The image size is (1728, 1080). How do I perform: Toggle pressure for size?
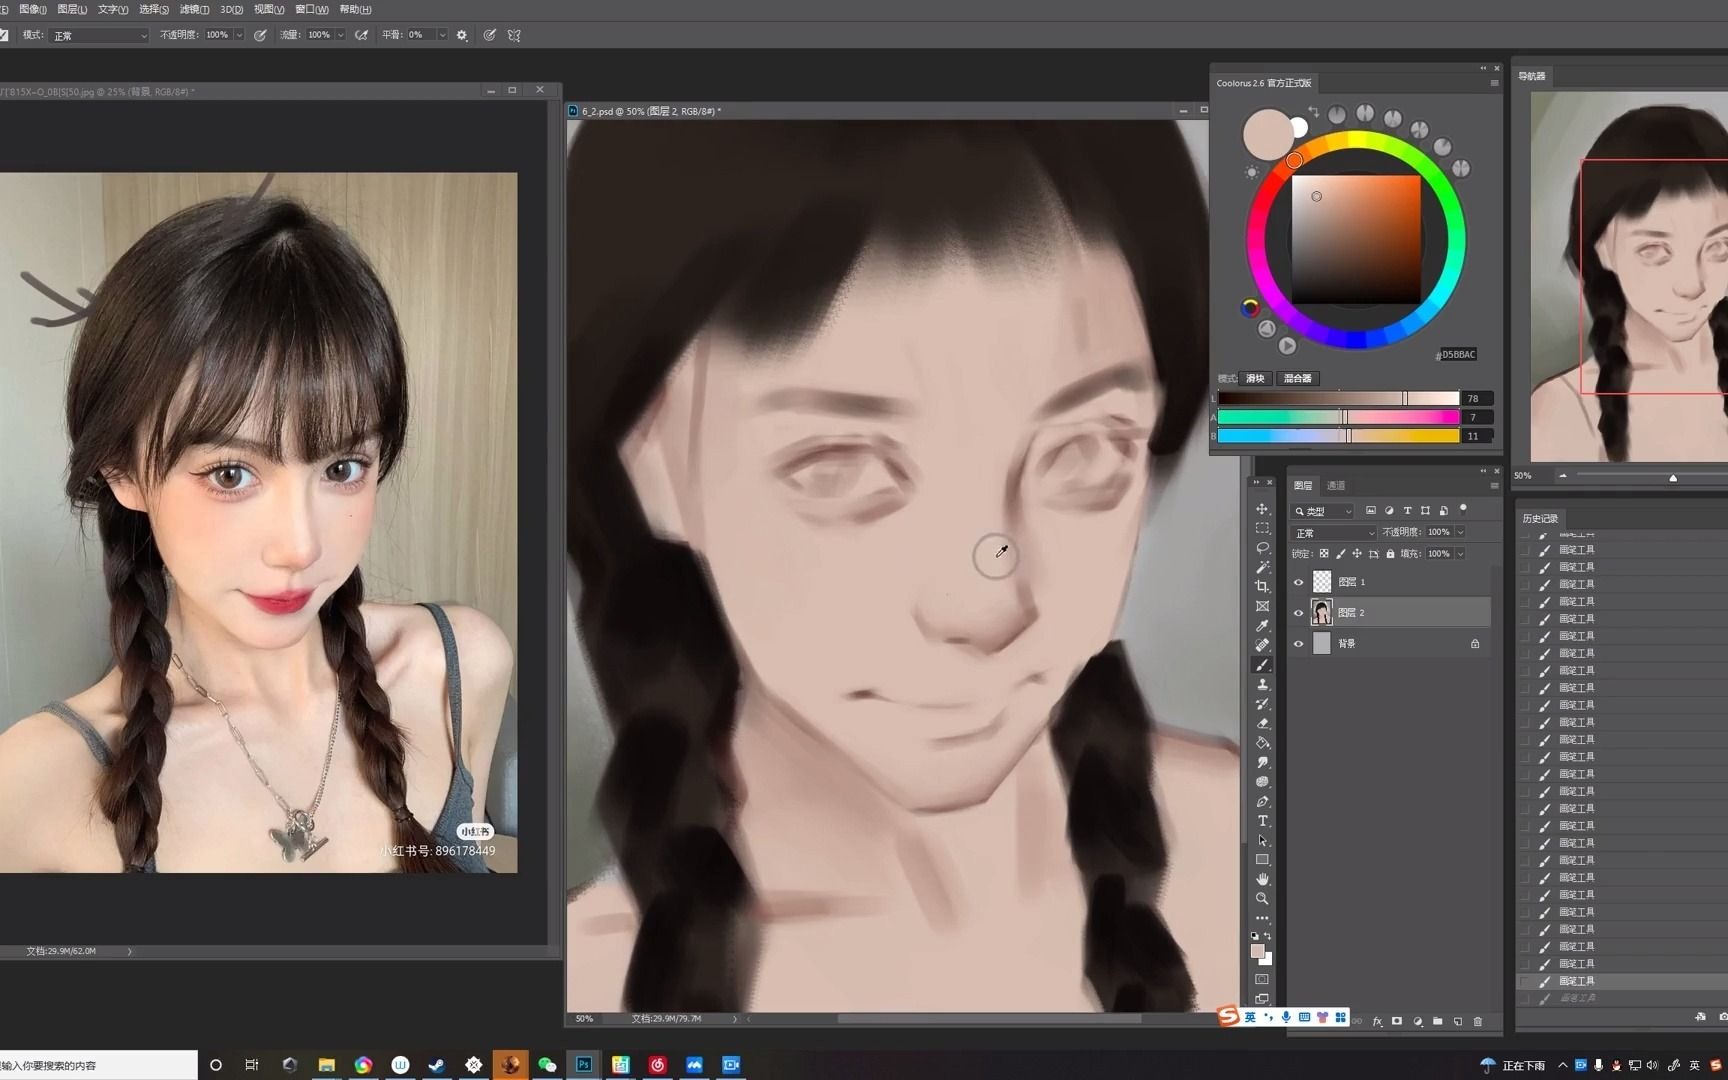489,35
